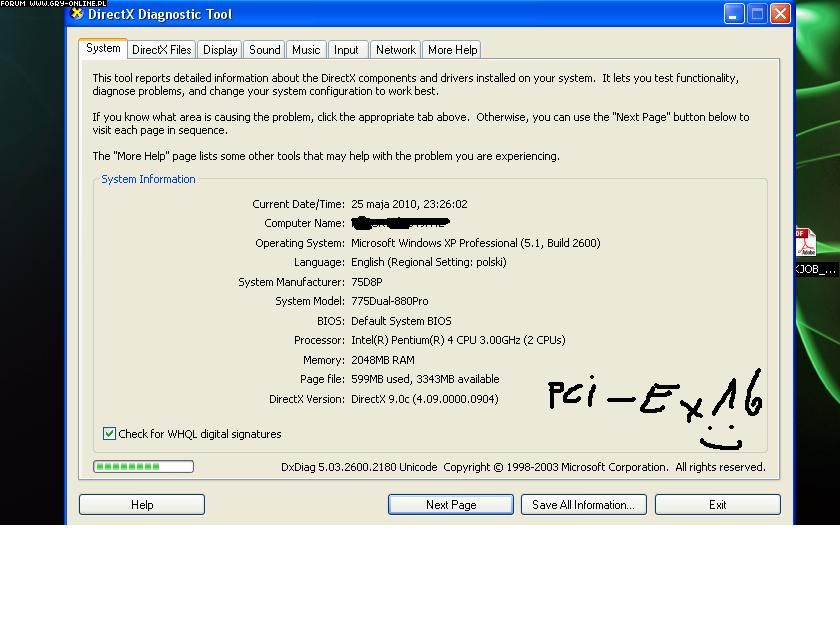Click the System Model value 775Dual-880Pro
Image resolution: width=840 pixels, height=634 pixels.
click(x=389, y=301)
